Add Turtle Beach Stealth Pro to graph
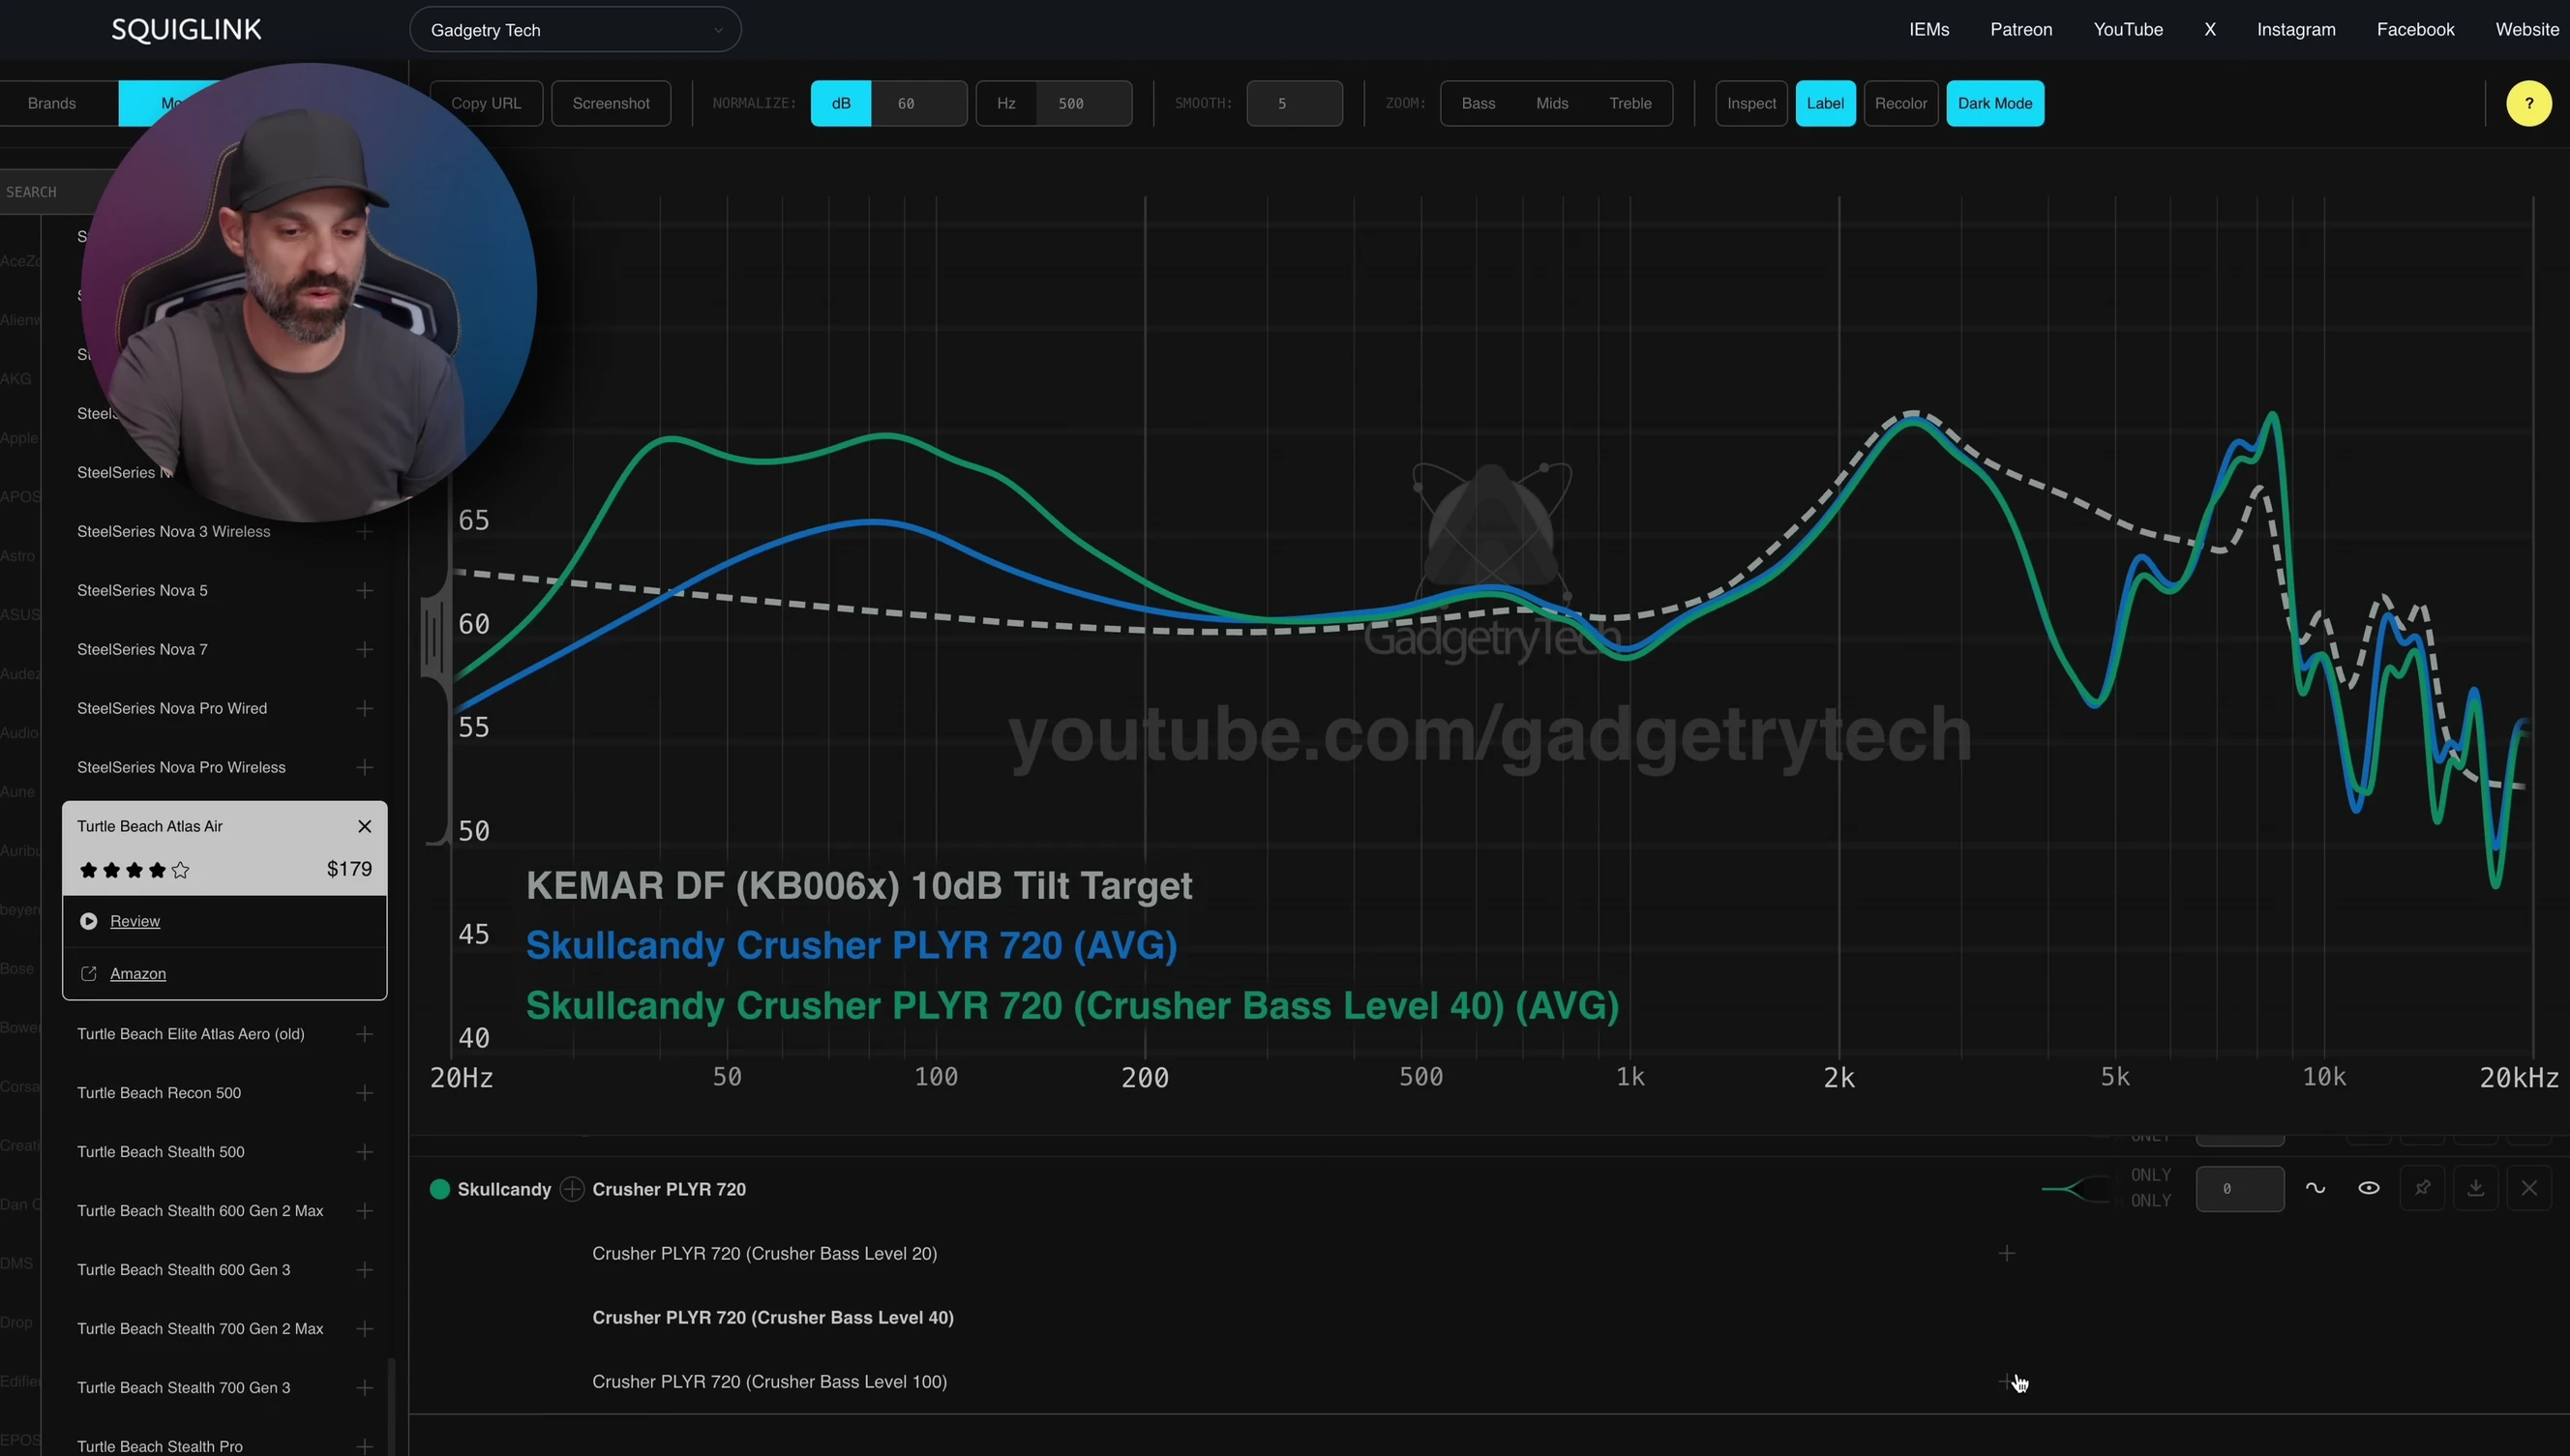The width and height of the screenshot is (2570, 1456). click(x=364, y=1446)
